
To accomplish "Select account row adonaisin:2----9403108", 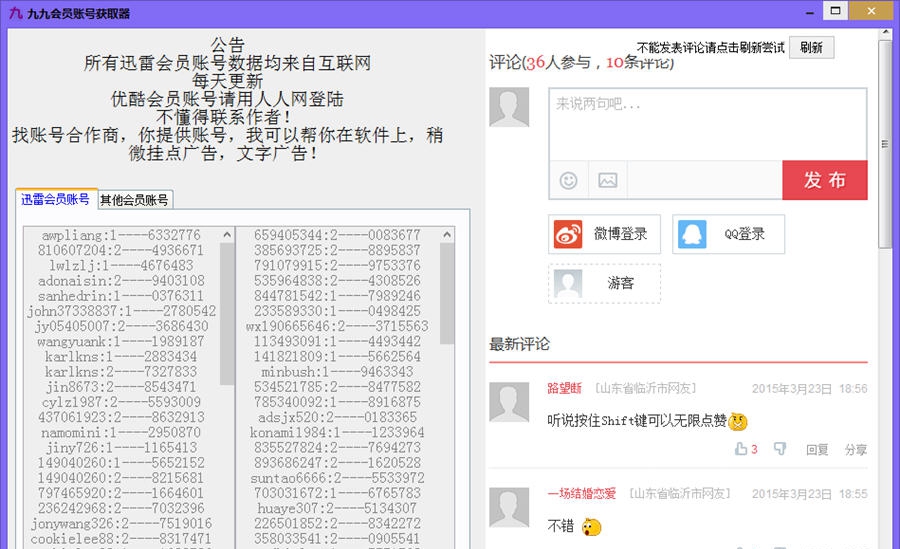I will tap(121, 280).
